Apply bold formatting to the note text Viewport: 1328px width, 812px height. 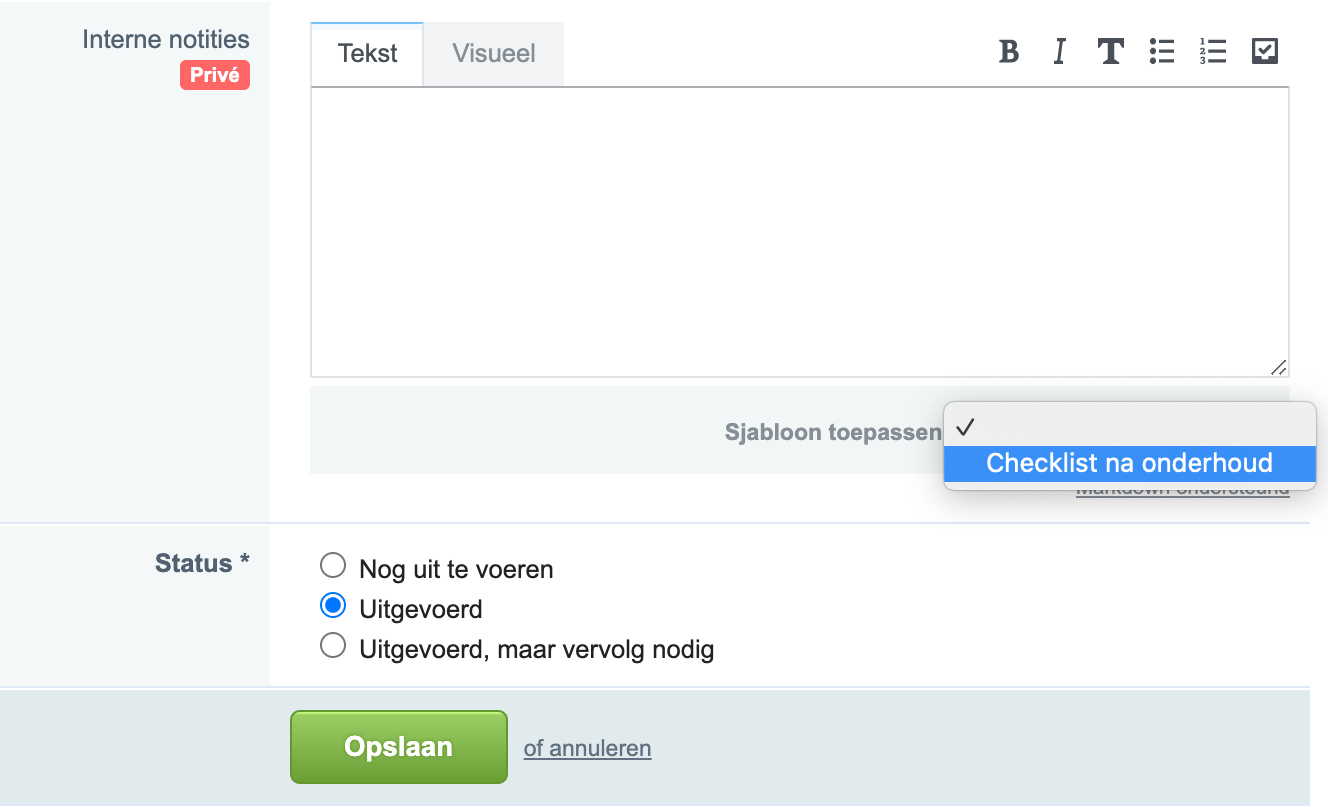pos(1009,52)
